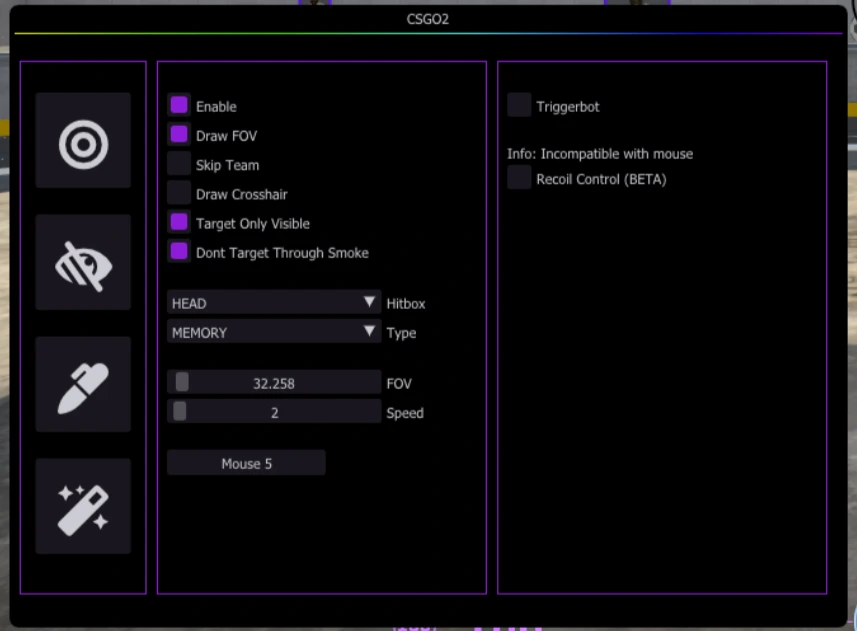857x631 pixels.
Task: Toggle Target Only Visible checkbox
Action: [179, 222]
